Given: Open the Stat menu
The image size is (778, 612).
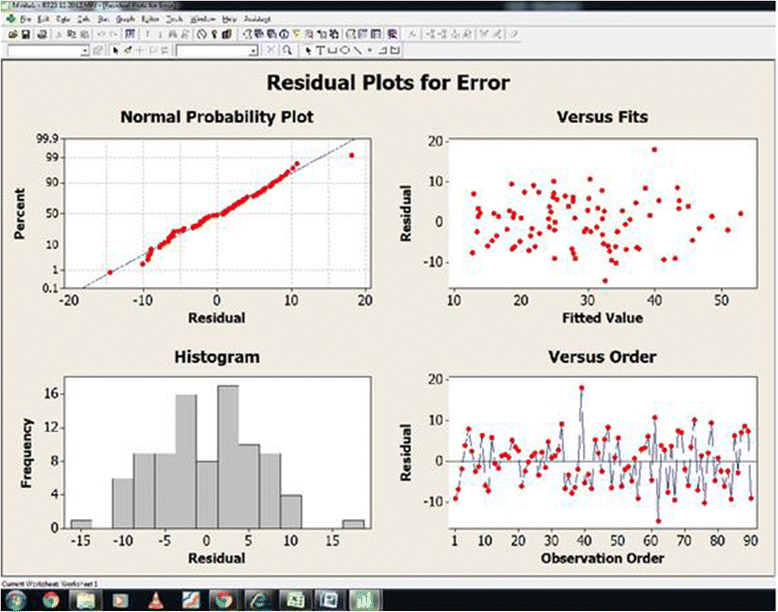Looking at the screenshot, I should tap(103, 19).
